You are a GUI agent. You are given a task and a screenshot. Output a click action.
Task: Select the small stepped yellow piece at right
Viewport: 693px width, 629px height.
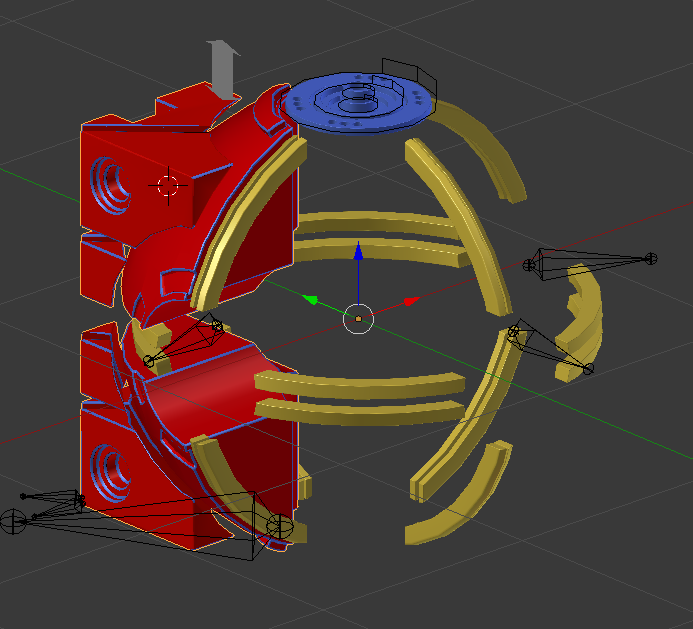579,323
